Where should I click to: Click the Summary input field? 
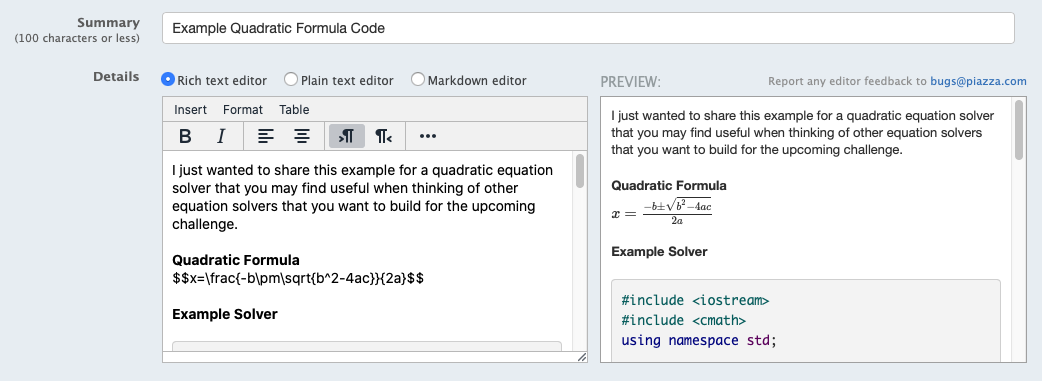[x=588, y=29]
